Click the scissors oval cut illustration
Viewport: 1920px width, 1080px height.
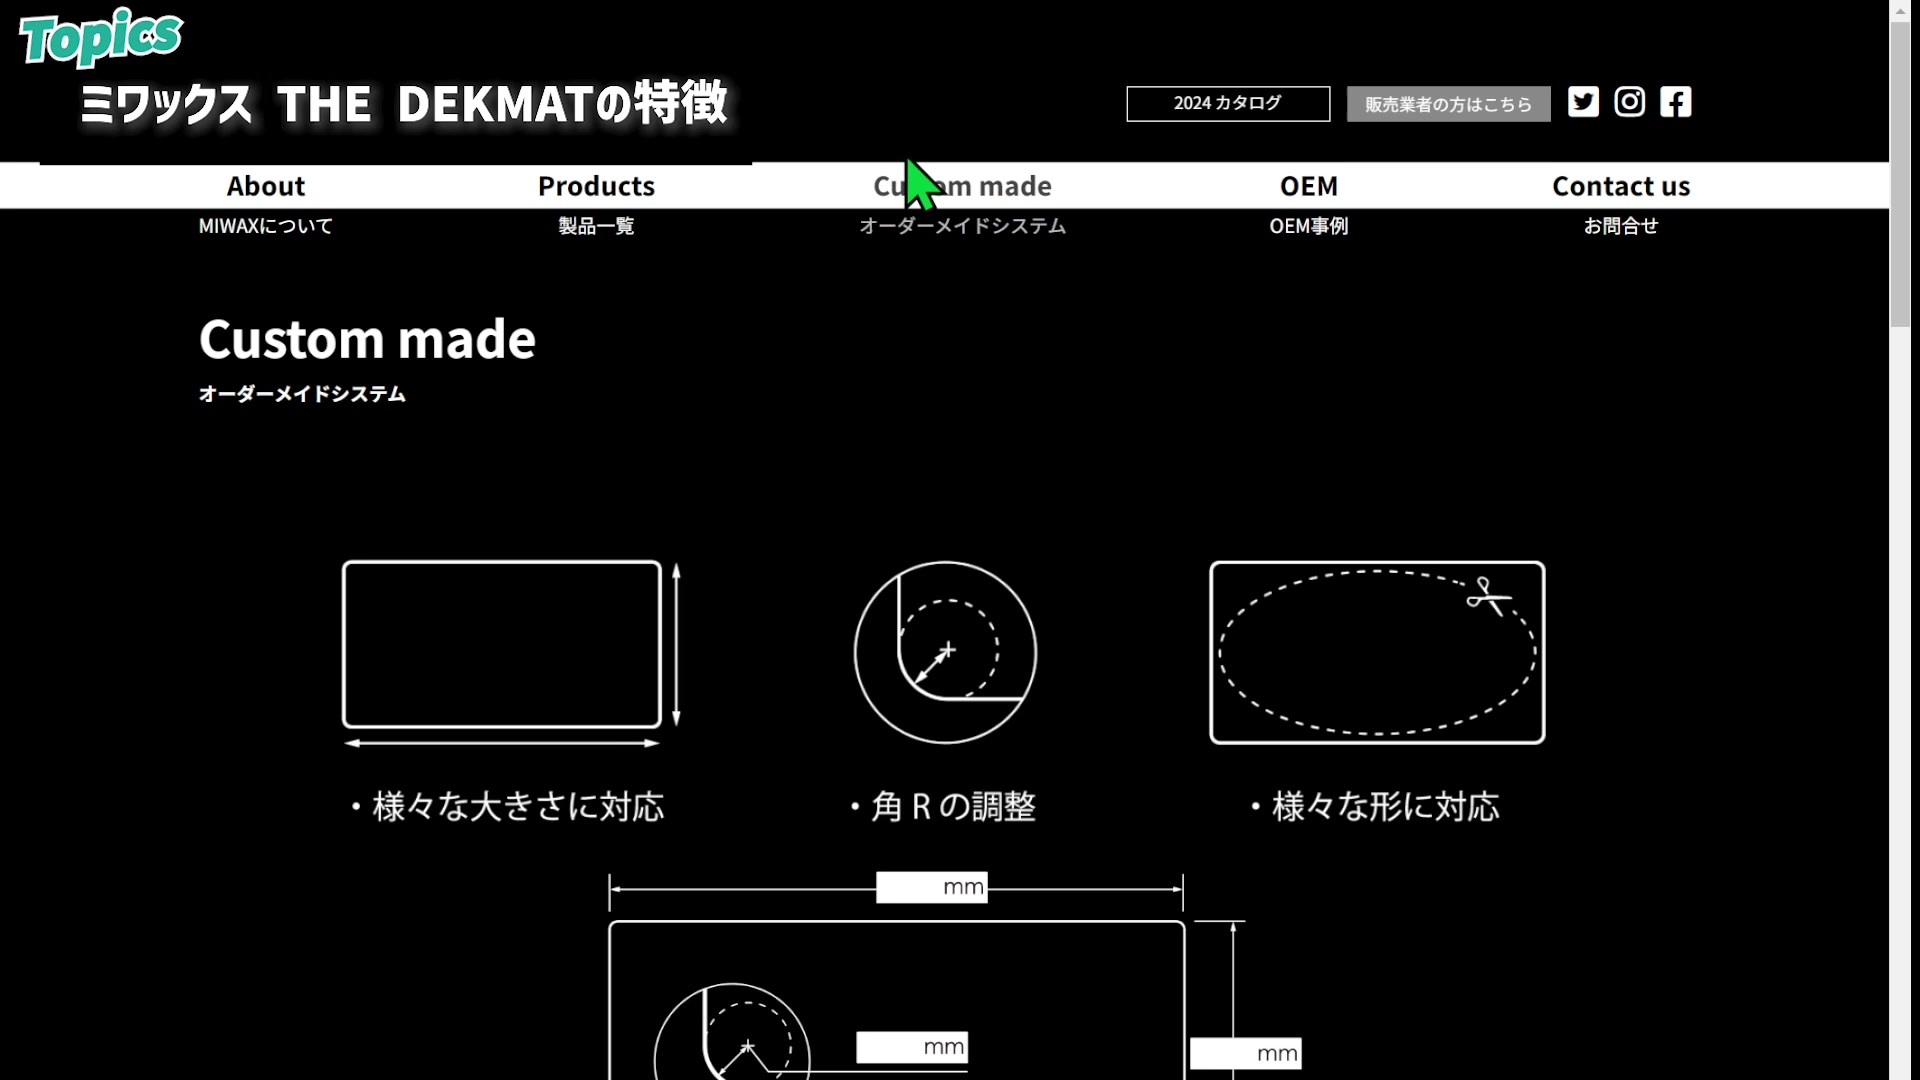pyautogui.click(x=1377, y=652)
